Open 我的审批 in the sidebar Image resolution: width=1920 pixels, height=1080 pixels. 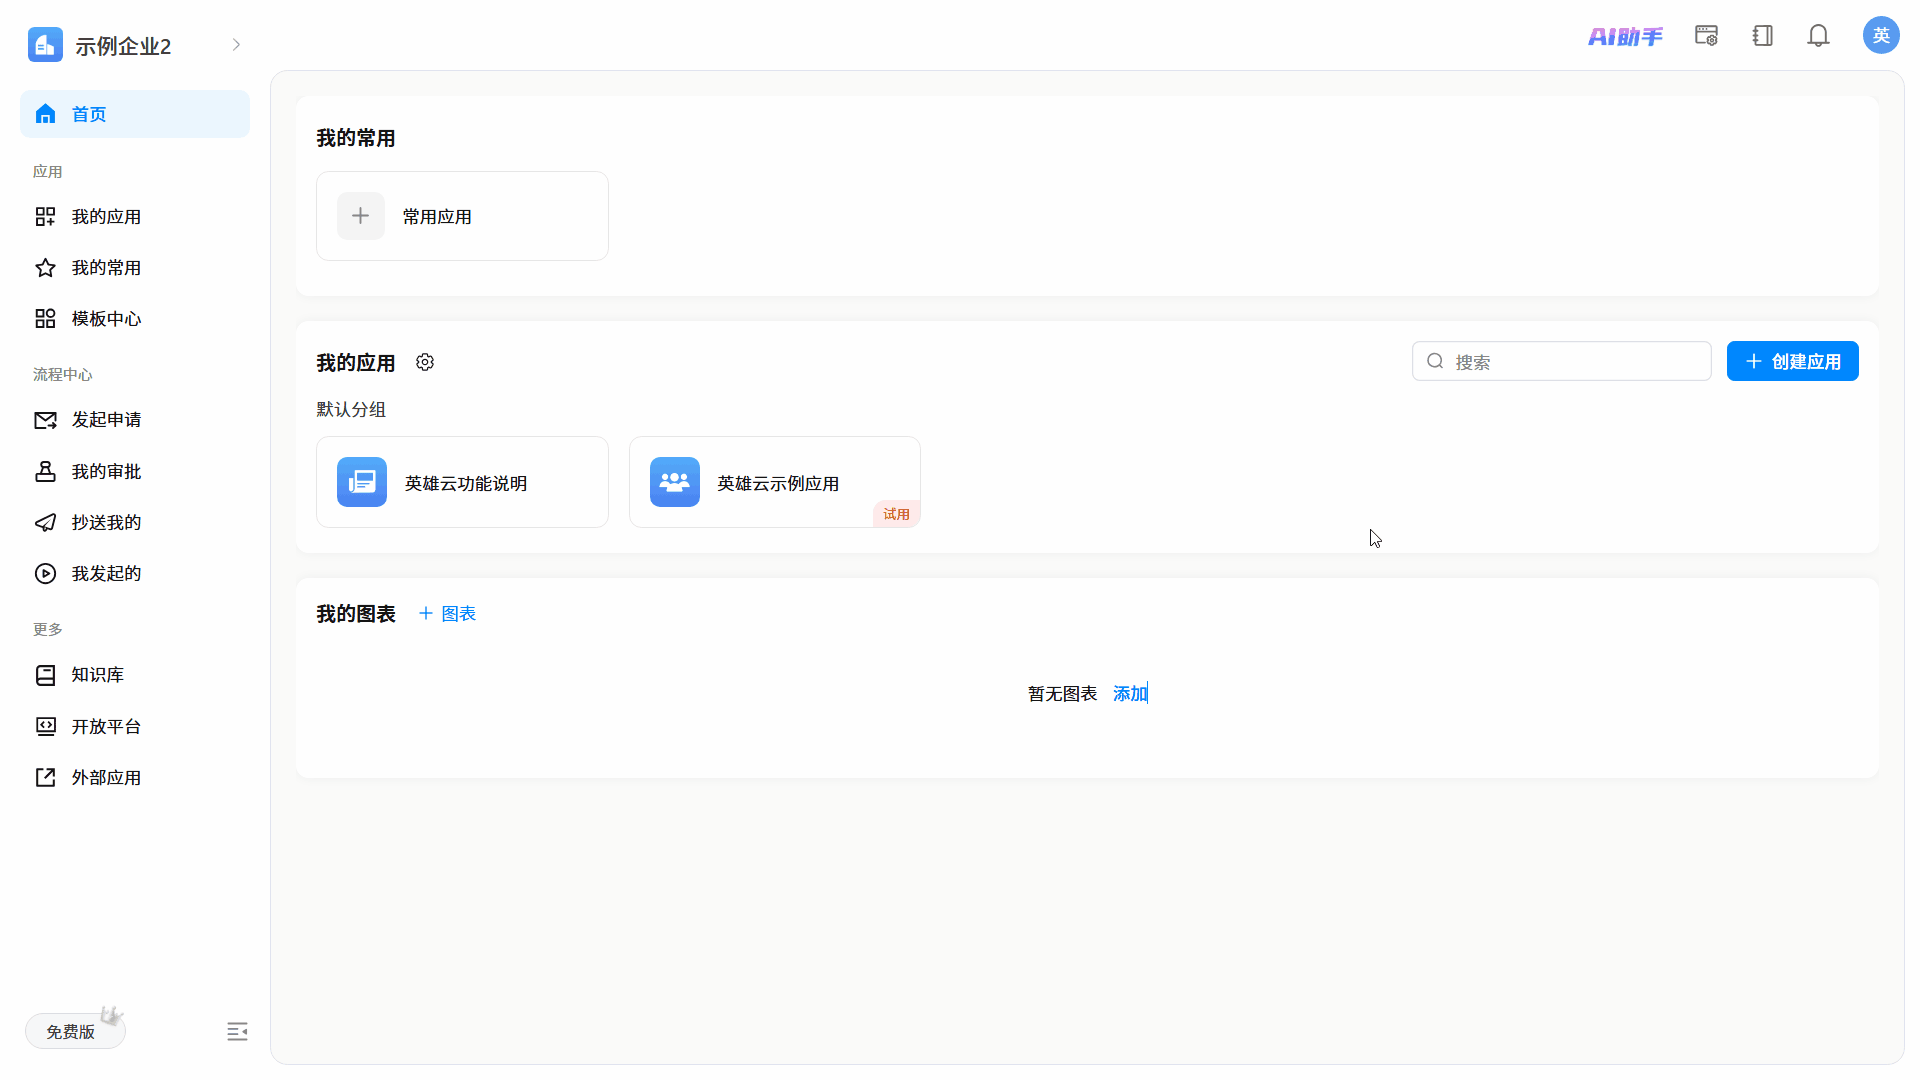[135, 472]
